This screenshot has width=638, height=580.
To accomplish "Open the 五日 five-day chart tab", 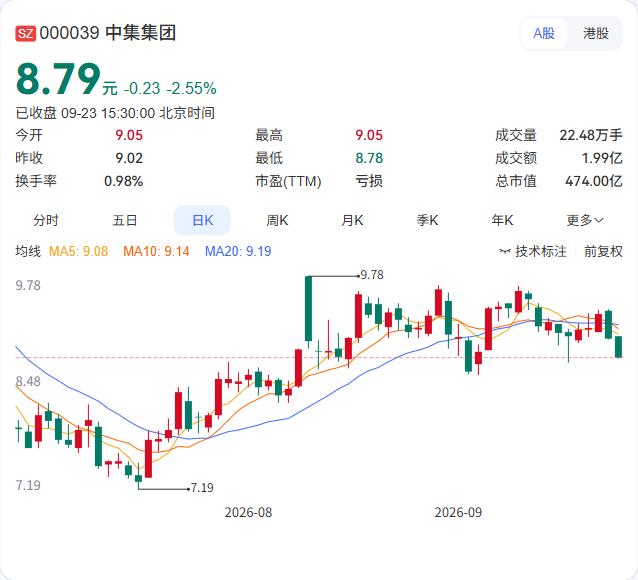I will pyautogui.click(x=125, y=221).
